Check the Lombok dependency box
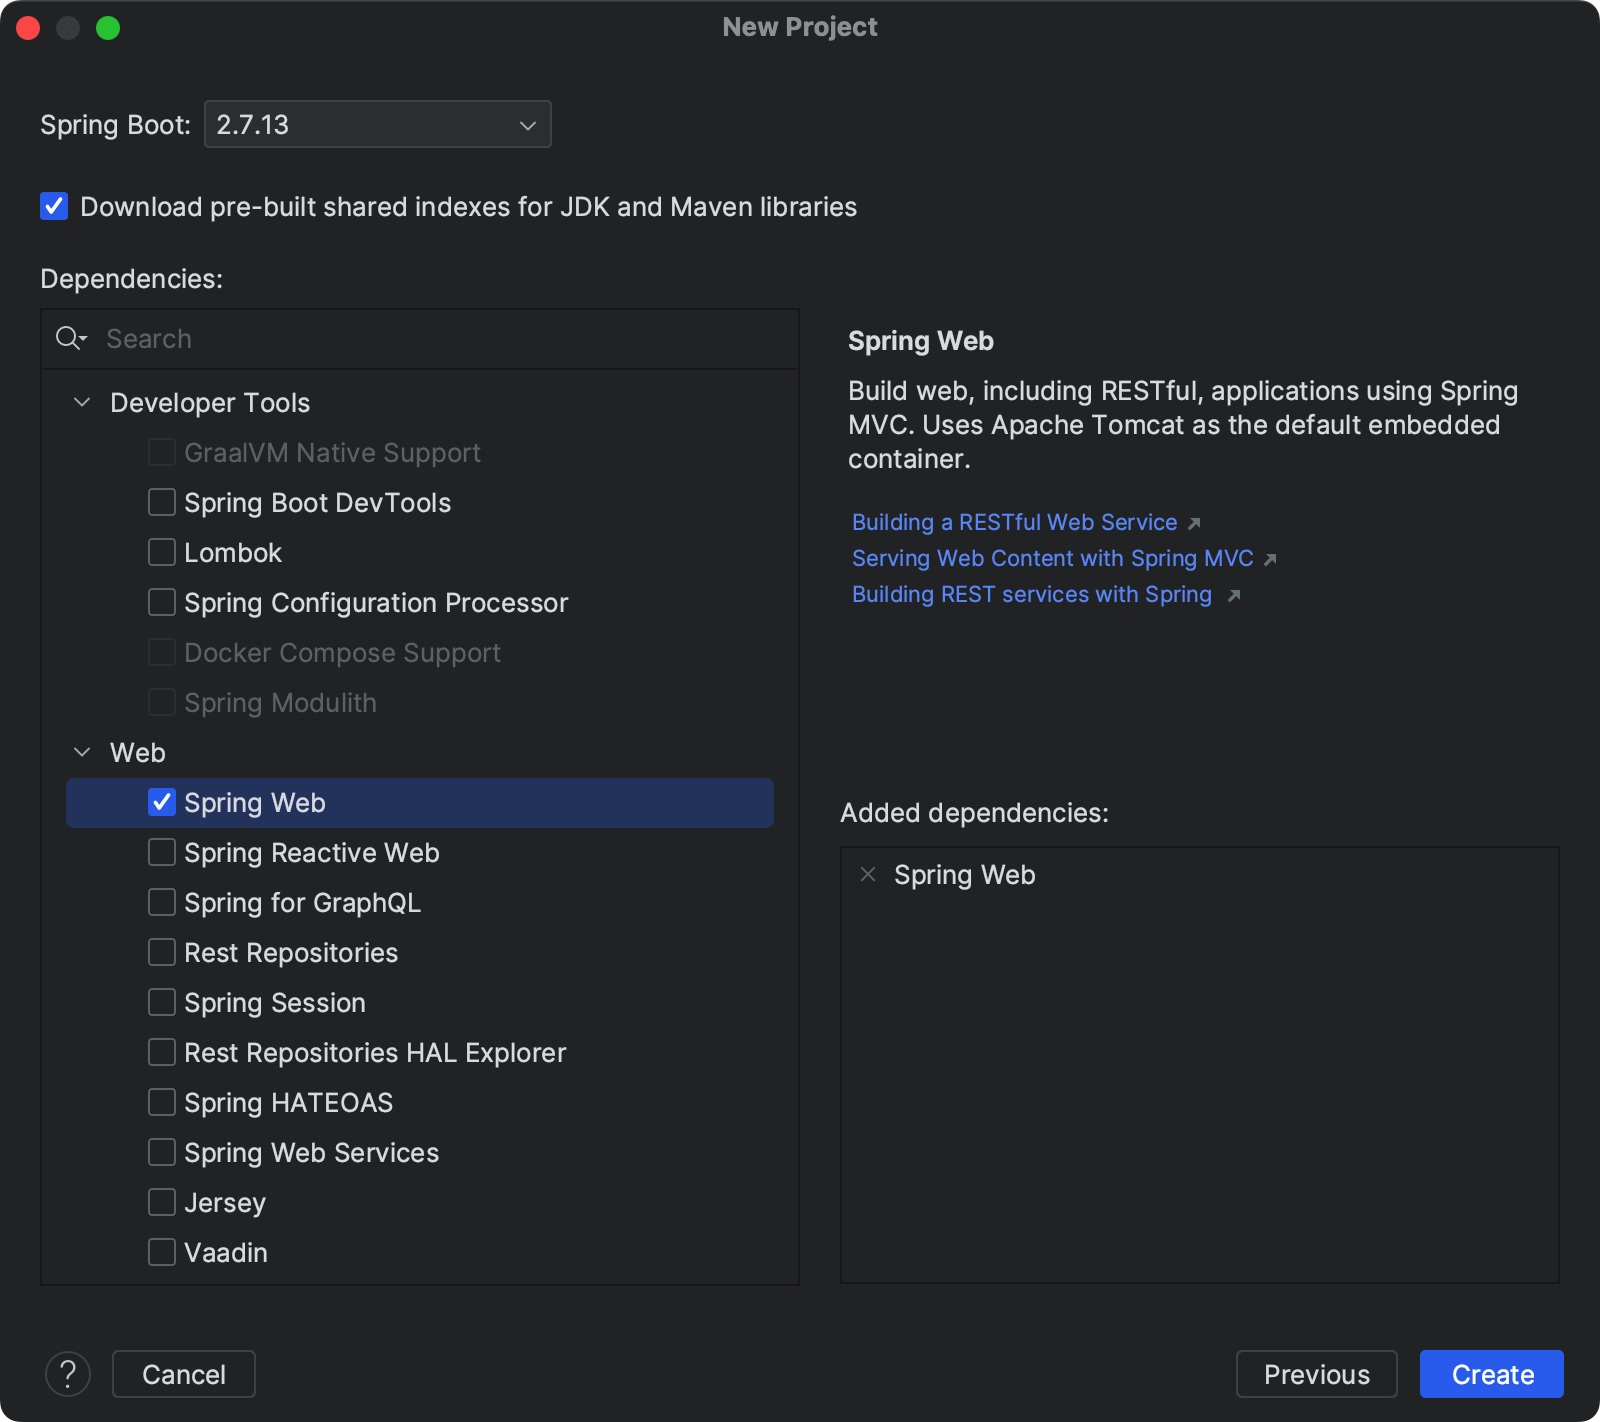 [x=162, y=552]
